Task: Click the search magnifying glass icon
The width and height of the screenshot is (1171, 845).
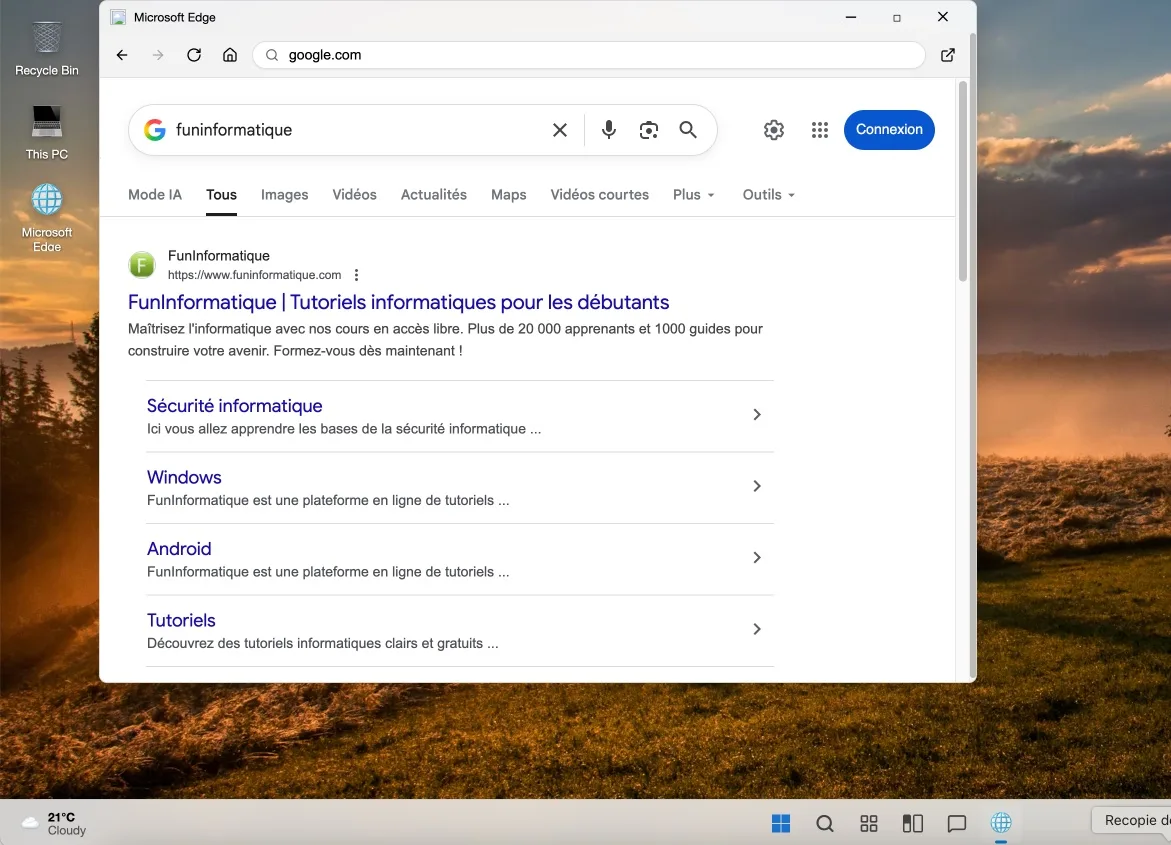Action: (x=688, y=130)
